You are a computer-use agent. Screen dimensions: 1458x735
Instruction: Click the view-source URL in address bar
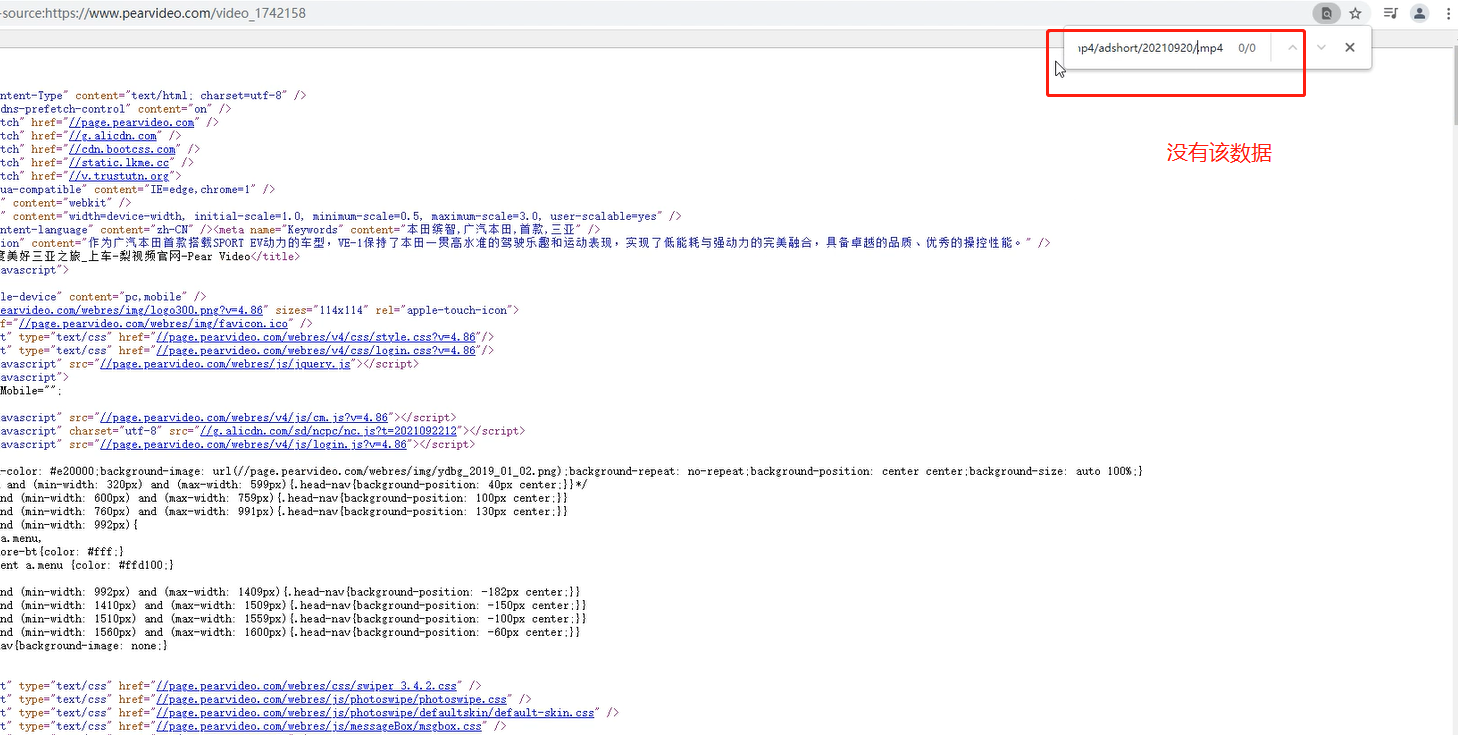[x=153, y=13]
